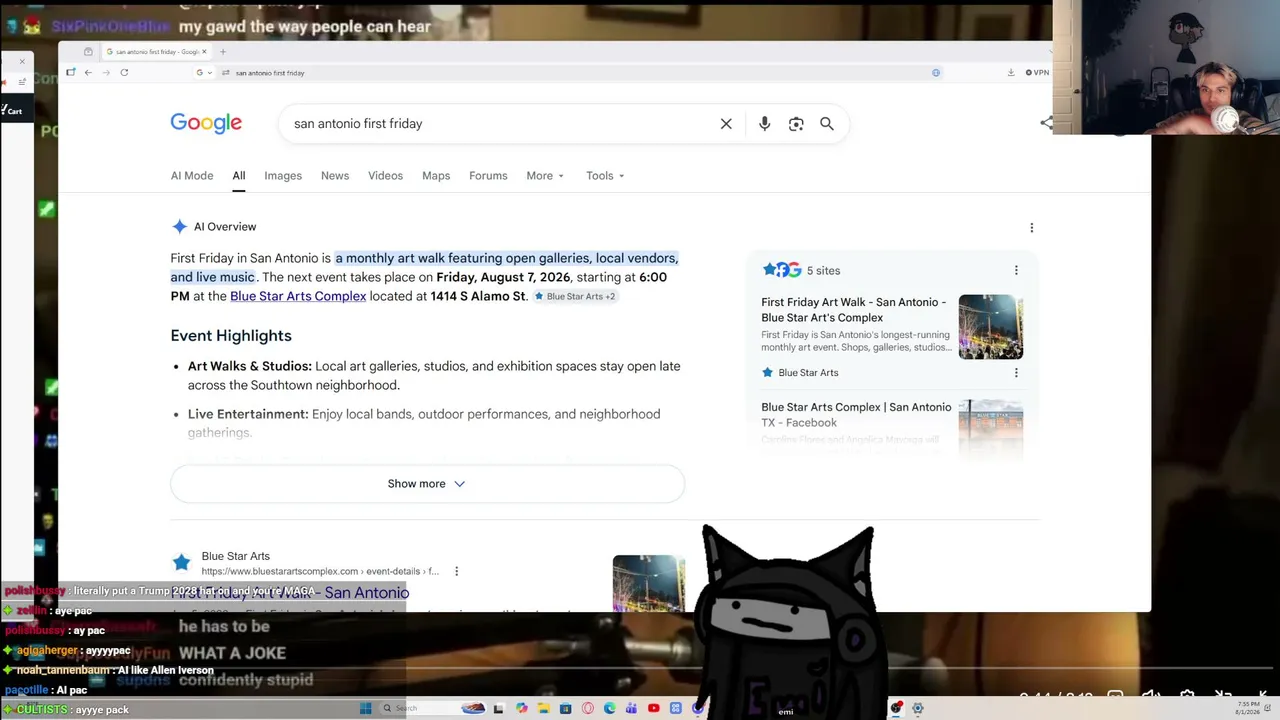Click the Art Walks & Studios bullet text

[x=434, y=376]
